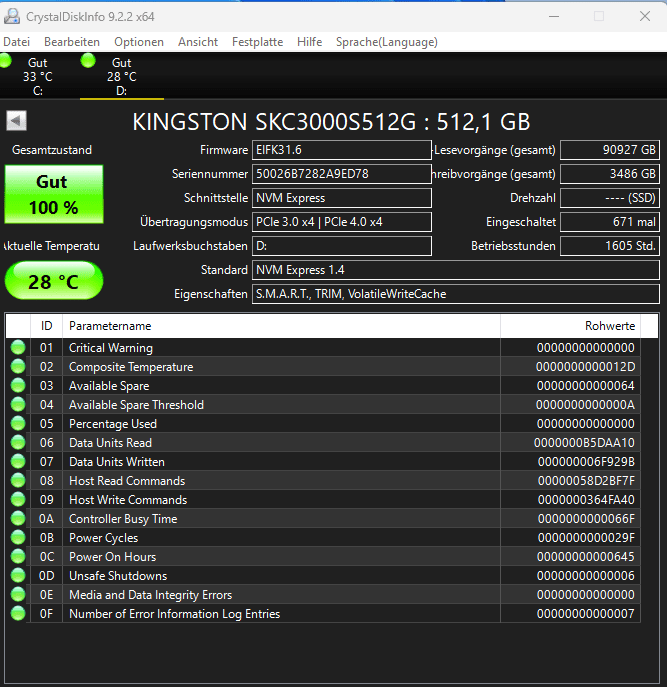
Task: Click total reads value 90927 GB
Action: point(610,150)
